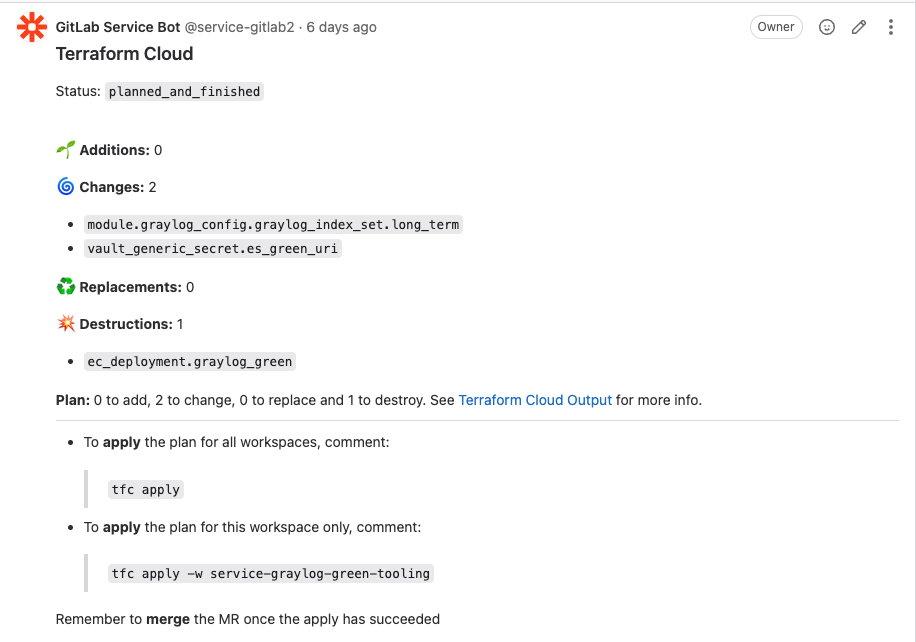Edit comment using the pencil icon

click(x=859, y=27)
